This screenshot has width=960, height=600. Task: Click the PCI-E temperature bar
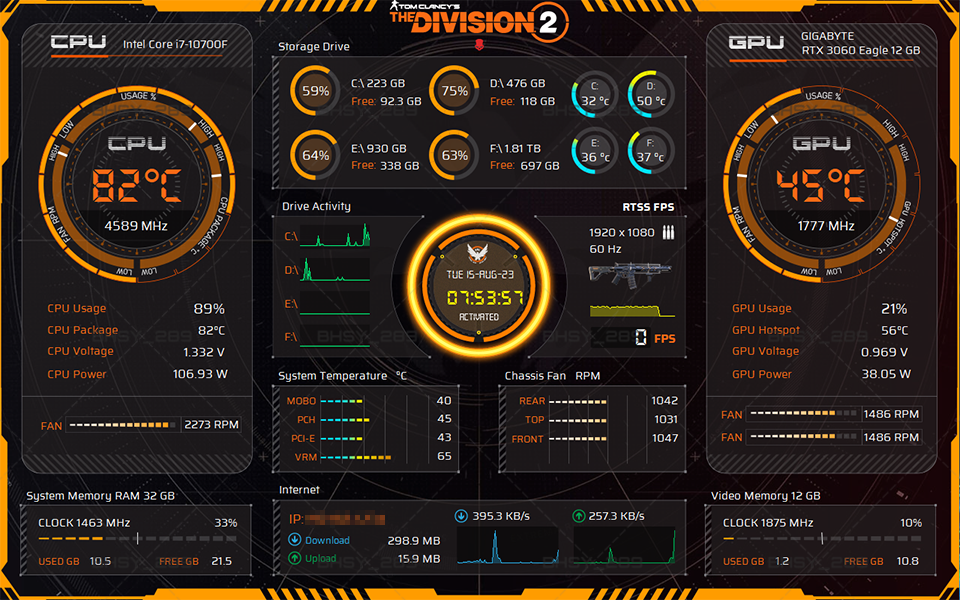click(342, 439)
